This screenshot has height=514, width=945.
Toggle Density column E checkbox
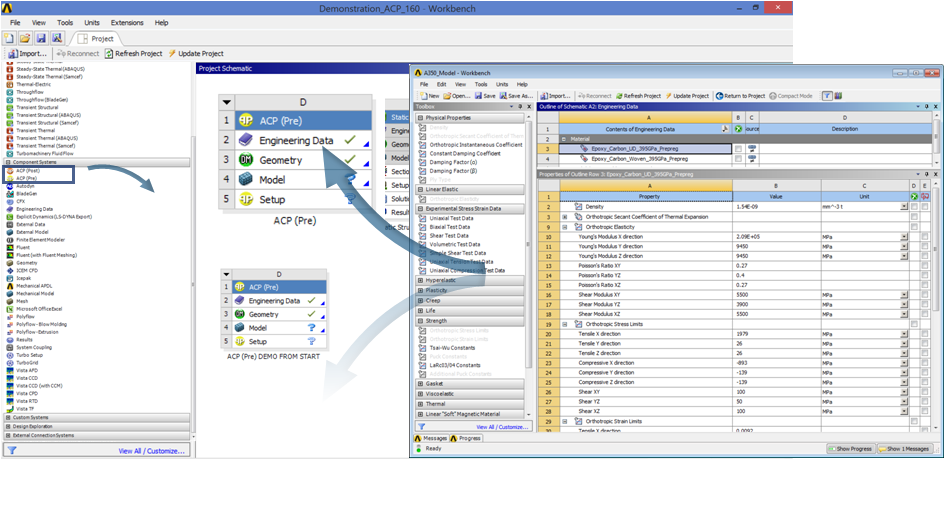(925, 207)
